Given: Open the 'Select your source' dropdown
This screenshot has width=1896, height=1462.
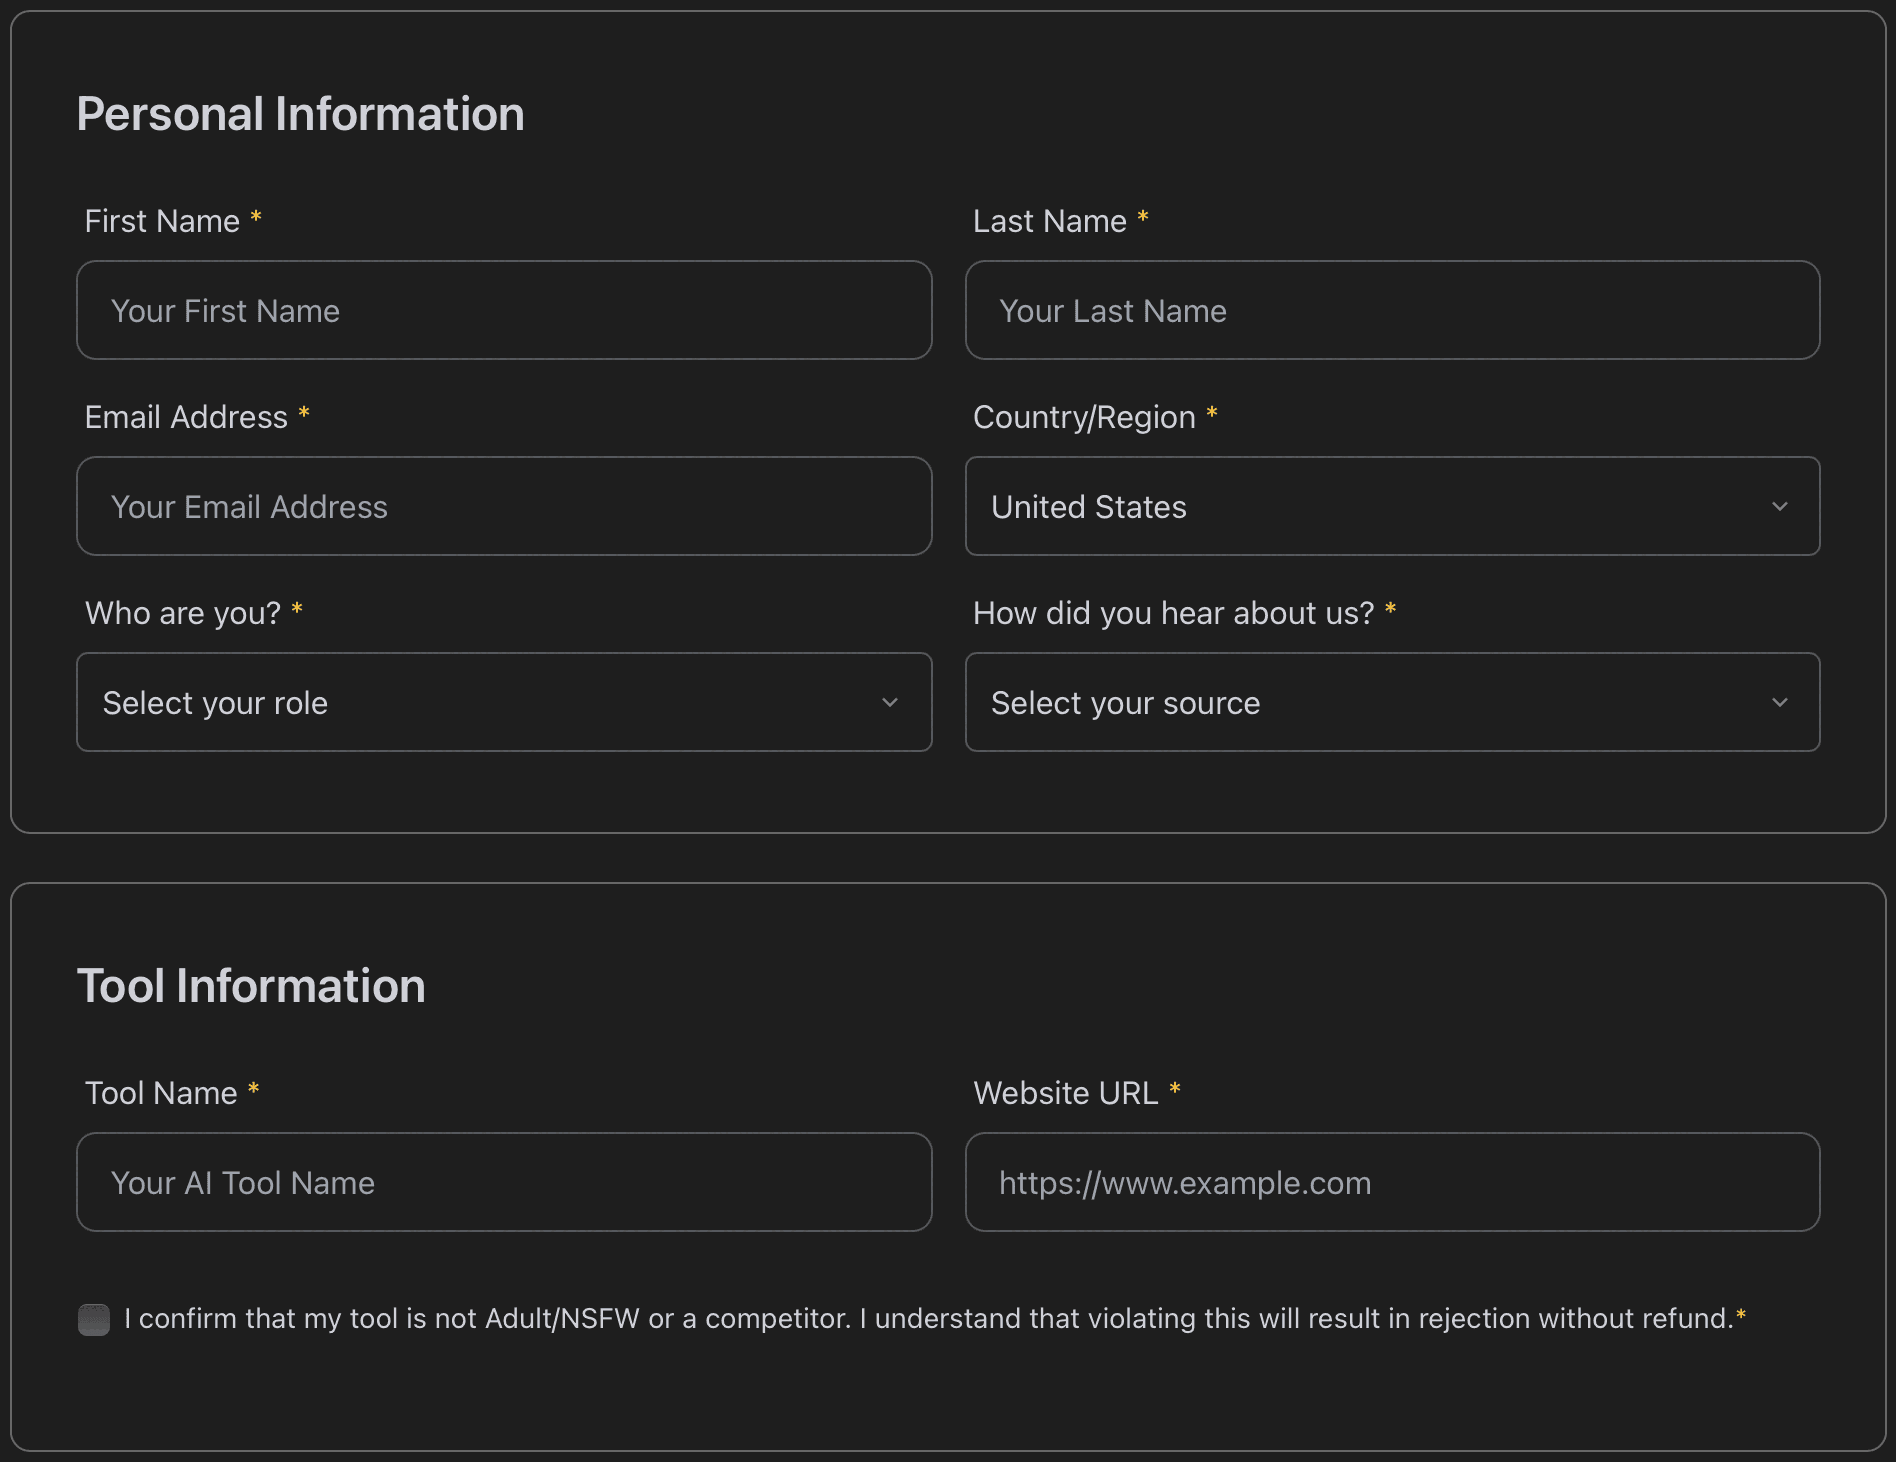Looking at the screenshot, I should click(x=1392, y=702).
